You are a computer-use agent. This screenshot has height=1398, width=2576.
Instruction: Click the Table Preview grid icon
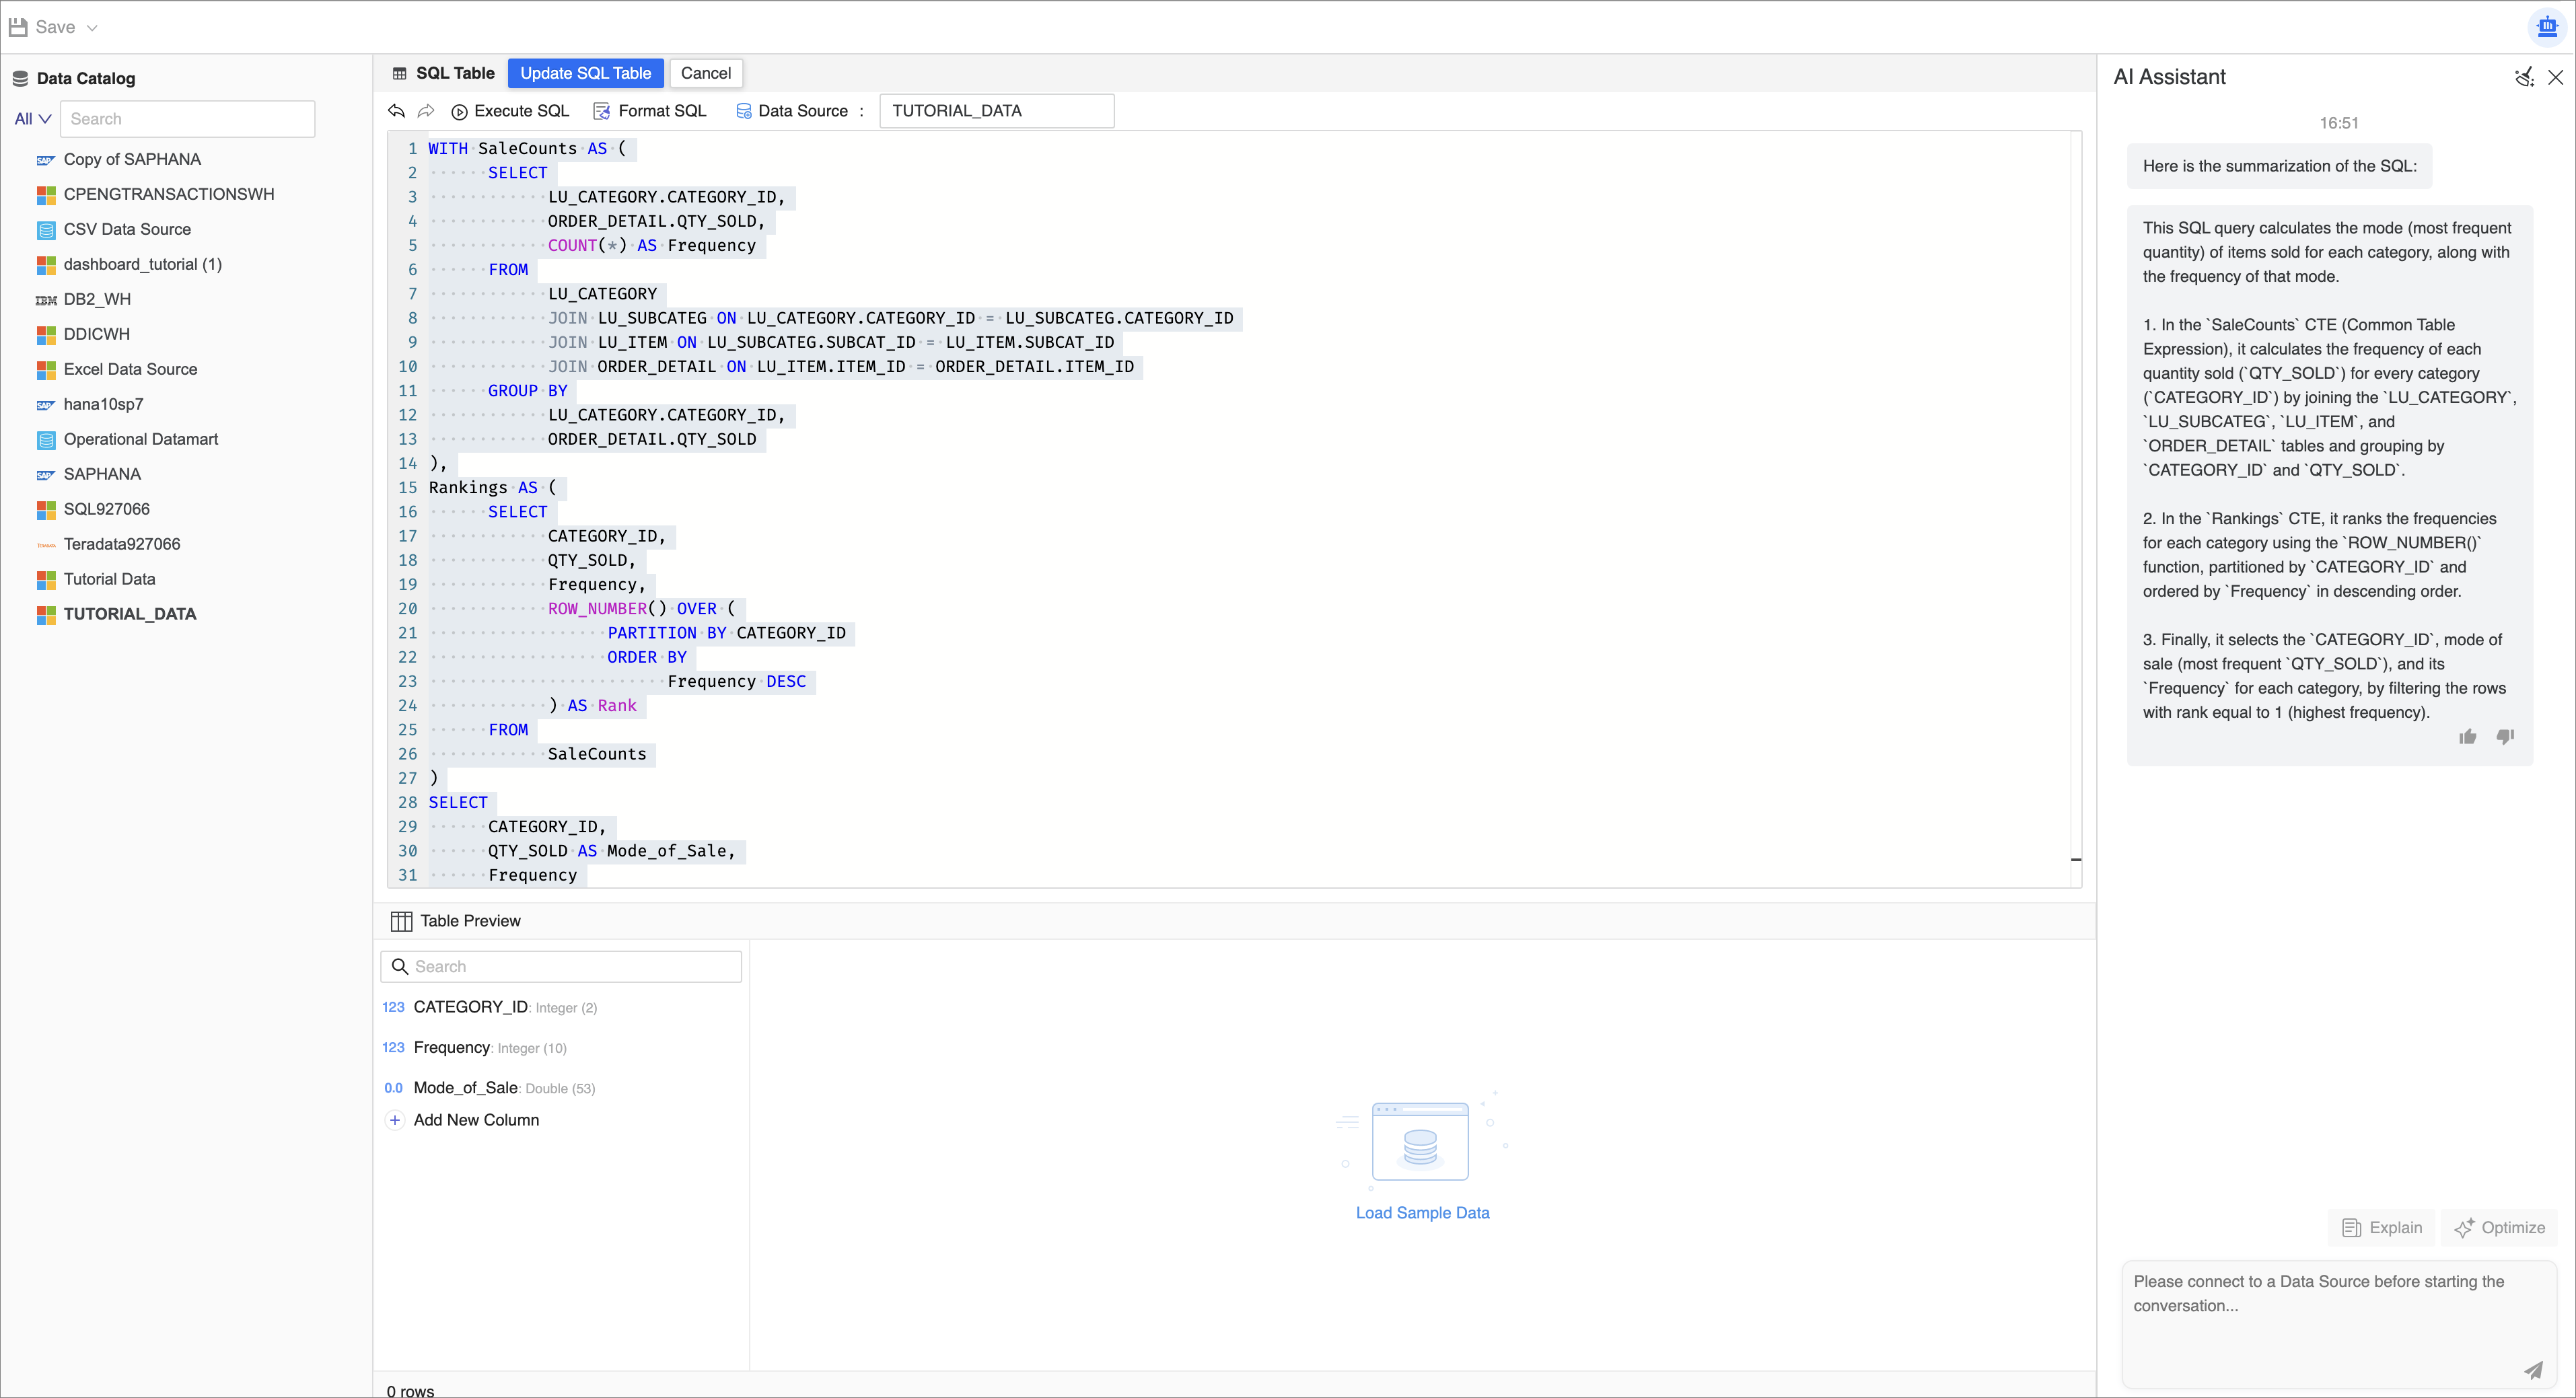(401, 920)
